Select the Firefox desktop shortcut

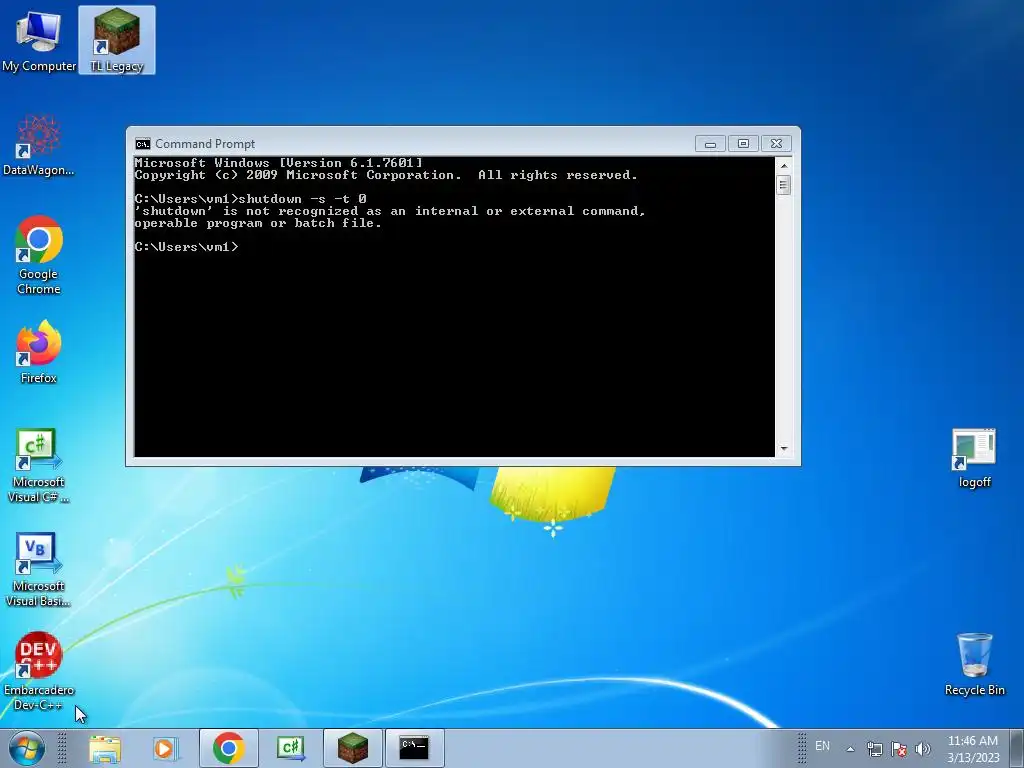pyautogui.click(x=39, y=353)
